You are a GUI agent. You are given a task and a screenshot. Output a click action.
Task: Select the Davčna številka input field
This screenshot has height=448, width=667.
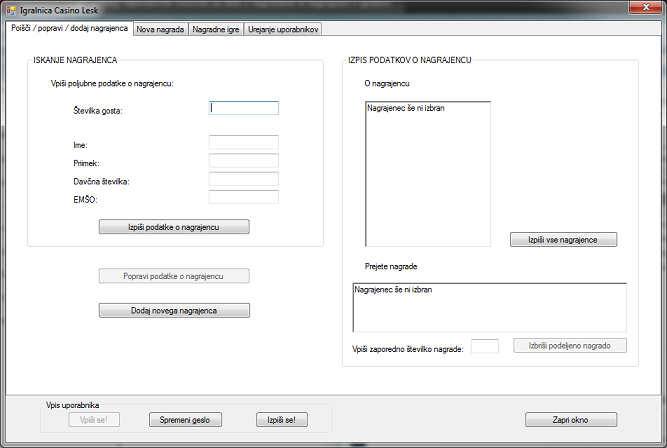(x=243, y=179)
